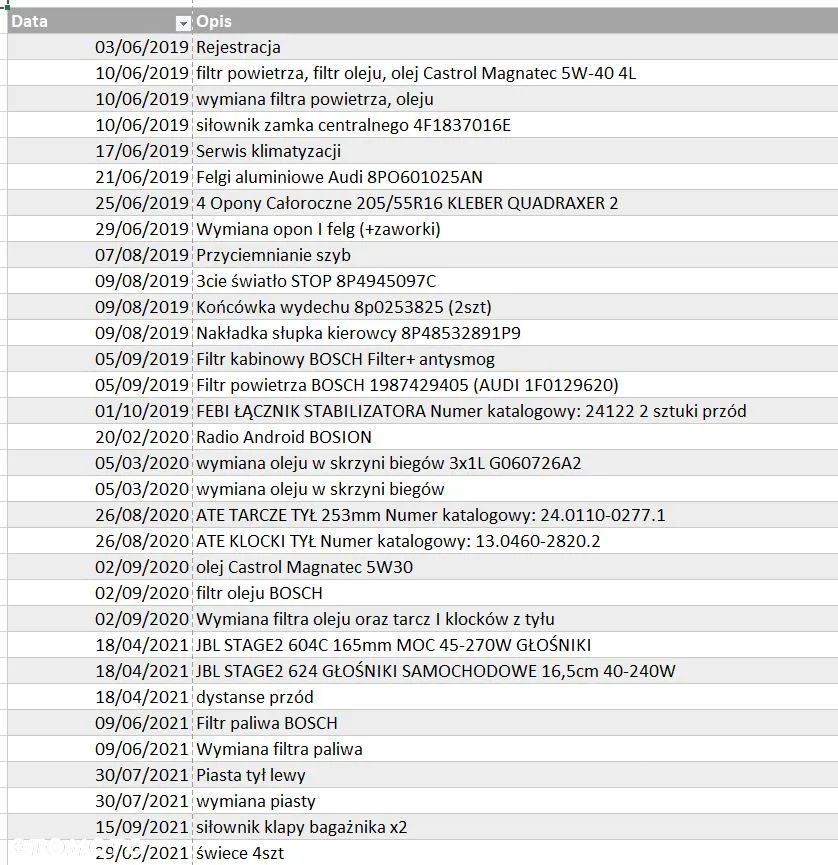This screenshot has height=865, width=838.
Task: Click the Serwis klimatyzacji cell
Action: click(269, 151)
